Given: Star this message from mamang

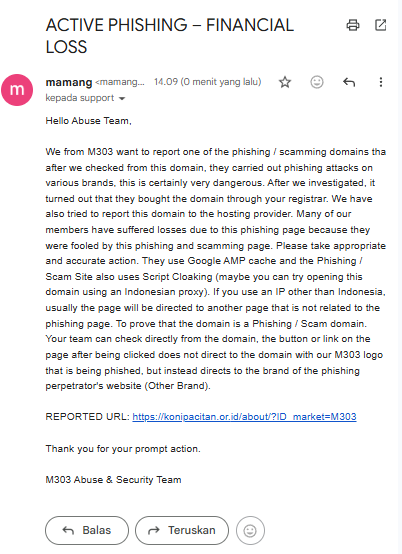Looking at the screenshot, I should 285,82.
